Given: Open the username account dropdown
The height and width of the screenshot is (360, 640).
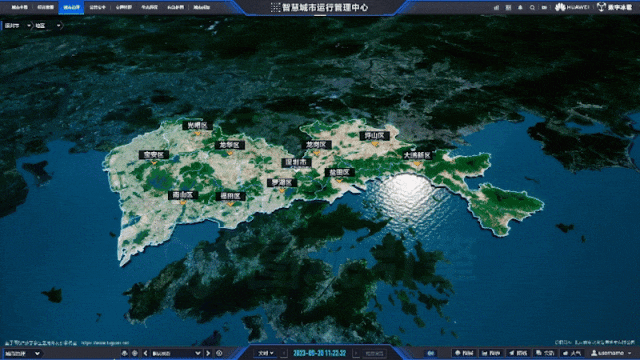Looking at the screenshot, I should tap(611, 353).
